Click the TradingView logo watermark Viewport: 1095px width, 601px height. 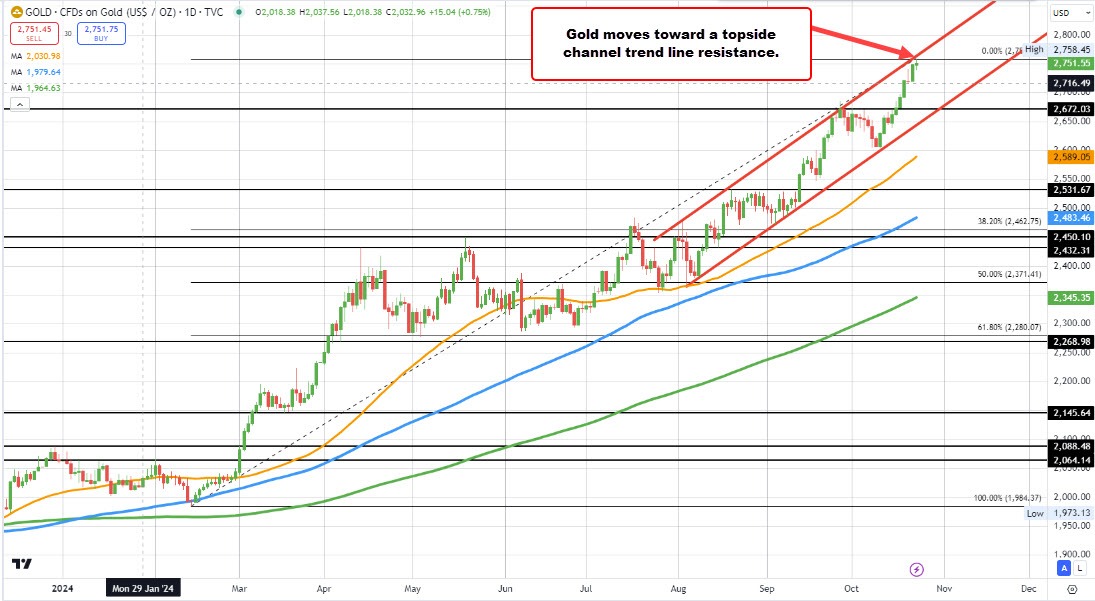[x=22, y=565]
